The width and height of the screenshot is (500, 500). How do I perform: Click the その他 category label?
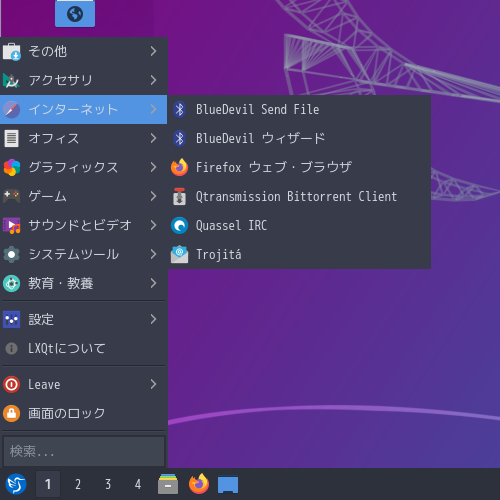[x=48, y=51]
